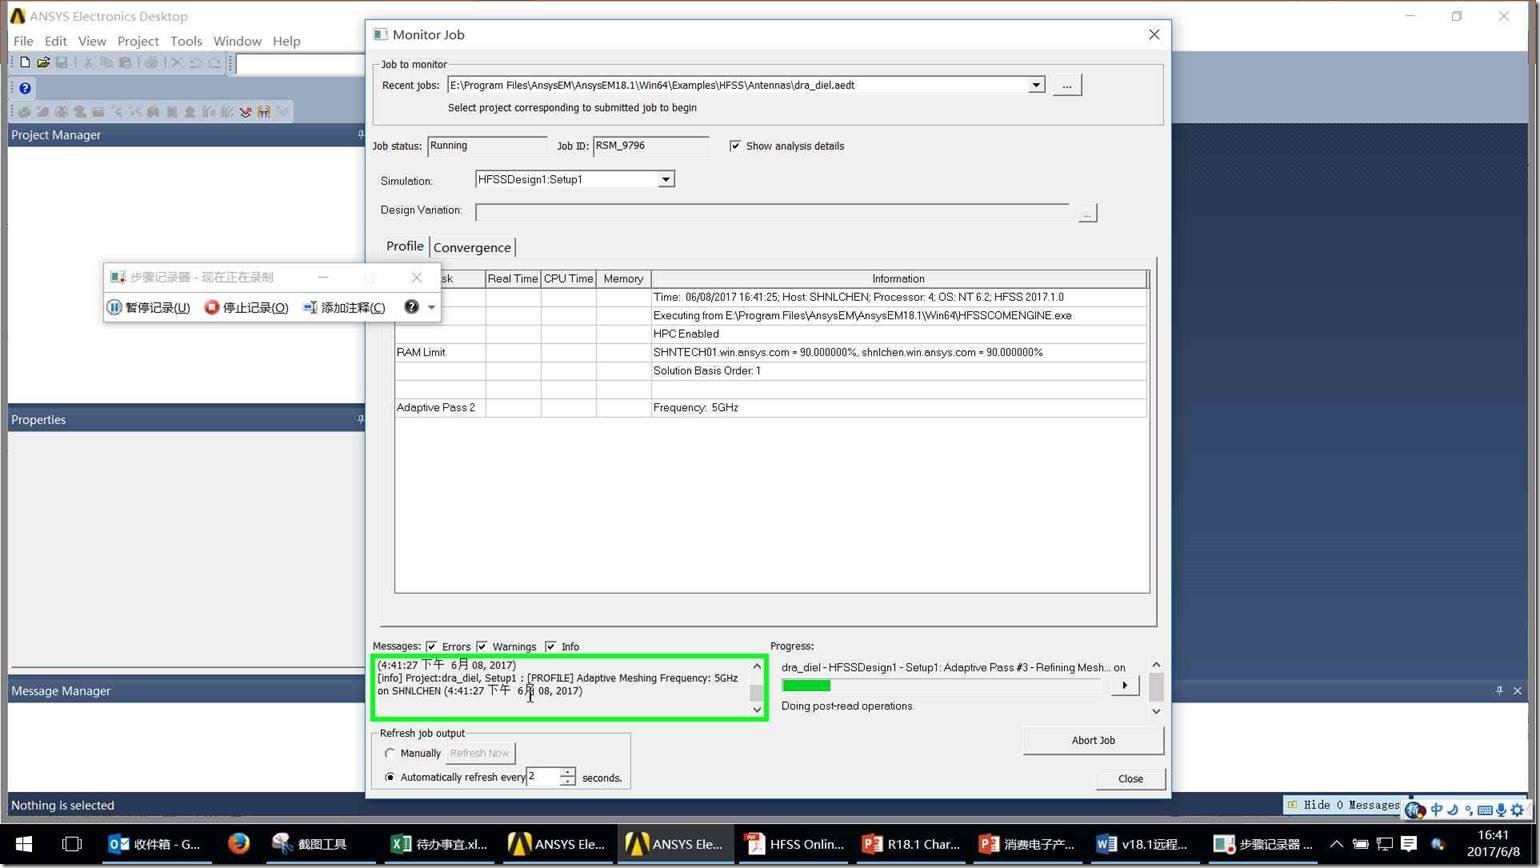Image resolution: width=1540 pixels, height=868 pixels.
Task: Click the refresh interval seconds field
Action: point(542,777)
